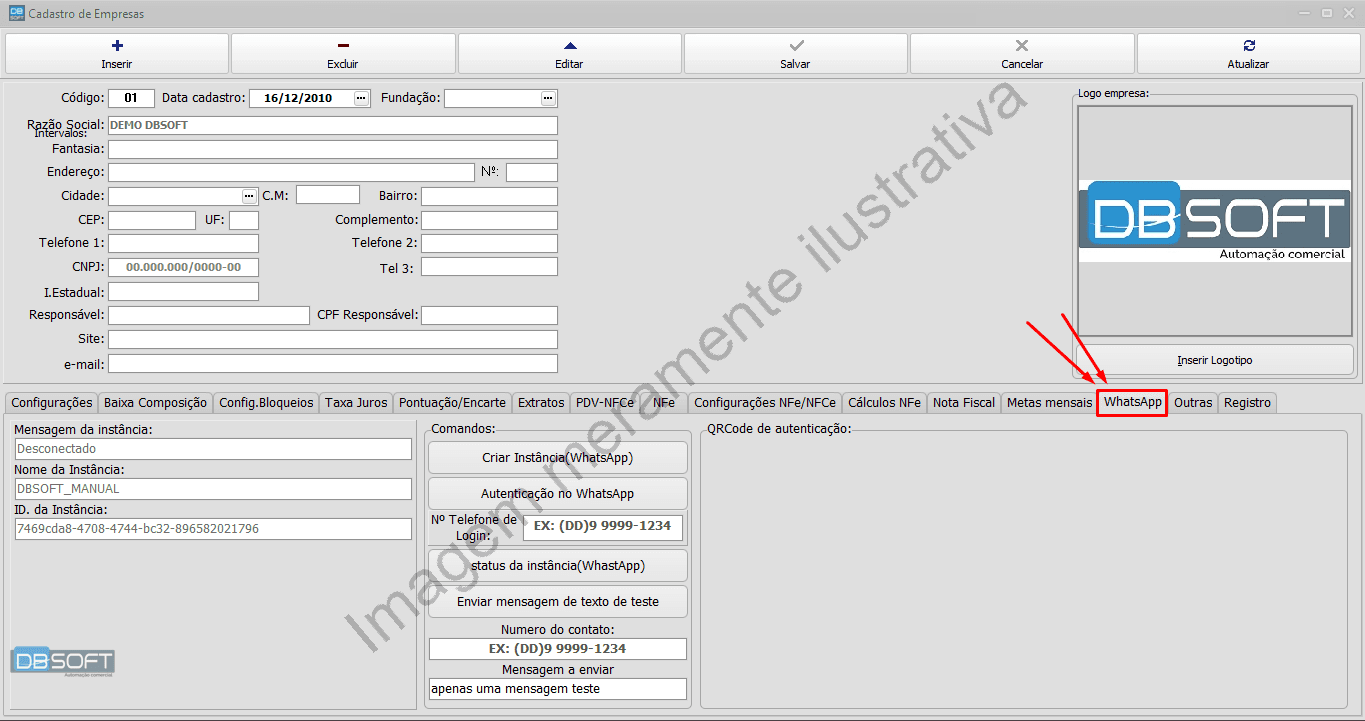Click Enviar mensagem de texto de teste
The width and height of the screenshot is (1365, 721).
(x=557, y=602)
